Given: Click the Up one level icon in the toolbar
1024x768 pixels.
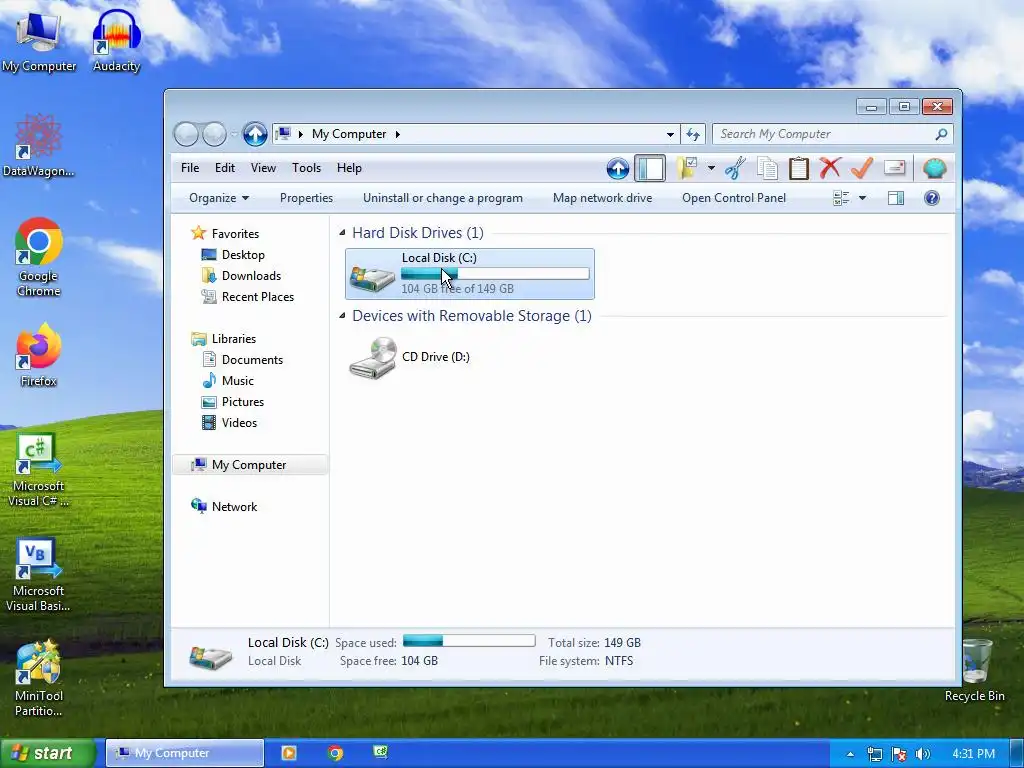Looking at the screenshot, I should click(618, 168).
